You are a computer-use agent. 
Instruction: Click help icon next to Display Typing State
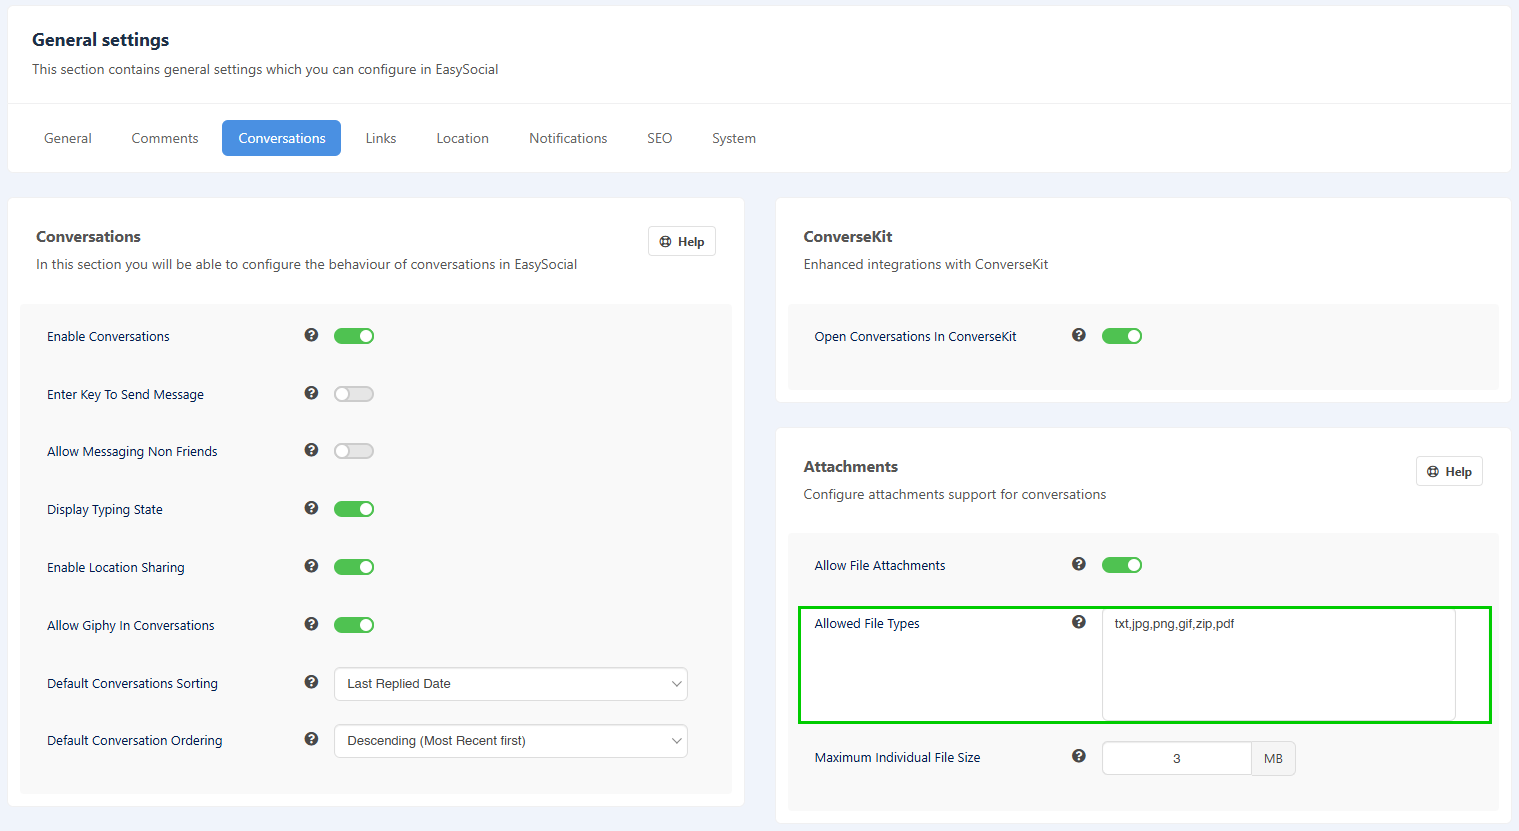(x=311, y=508)
